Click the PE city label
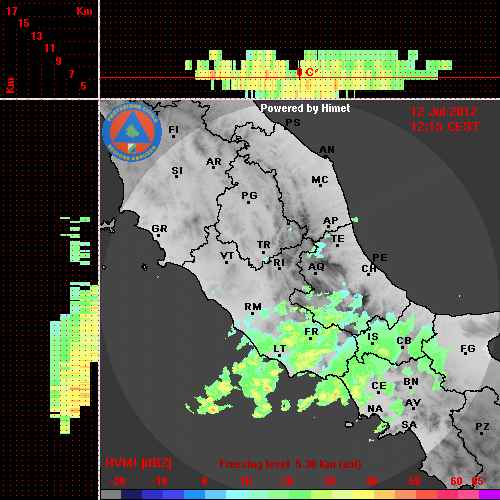Viewport: 500px width, 500px height. [x=380, y=258]
